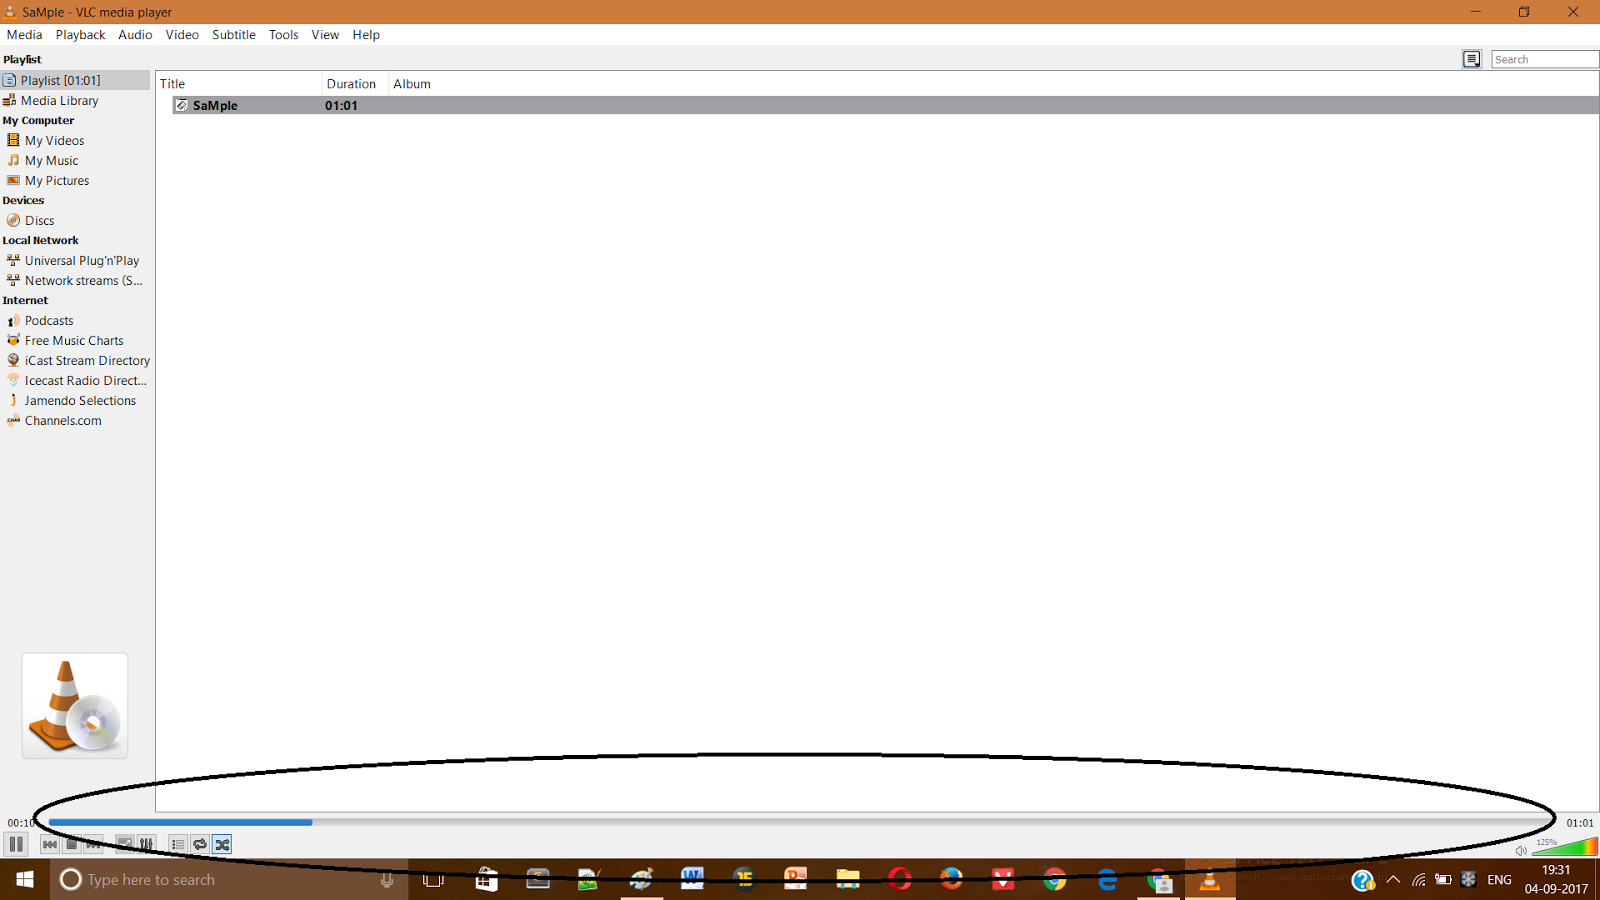Select the SaMple playlist item

pyautogui.click(x=885, y=105)
